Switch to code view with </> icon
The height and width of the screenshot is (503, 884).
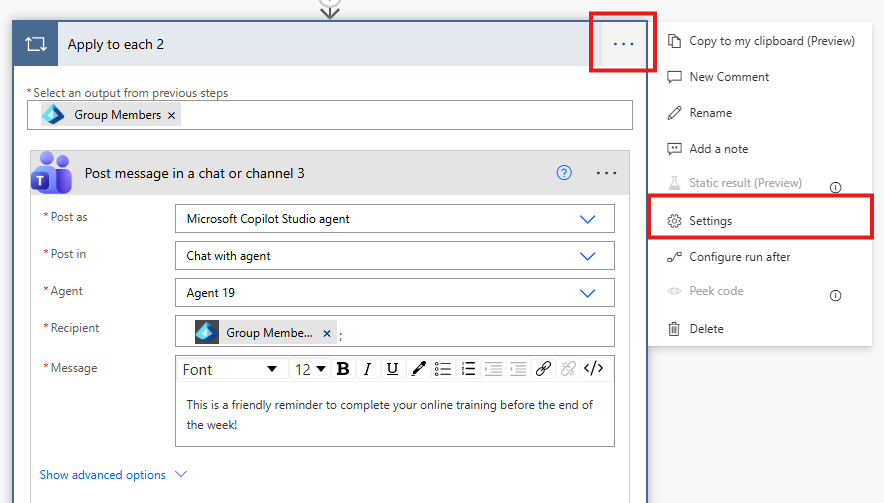point(593,369)
